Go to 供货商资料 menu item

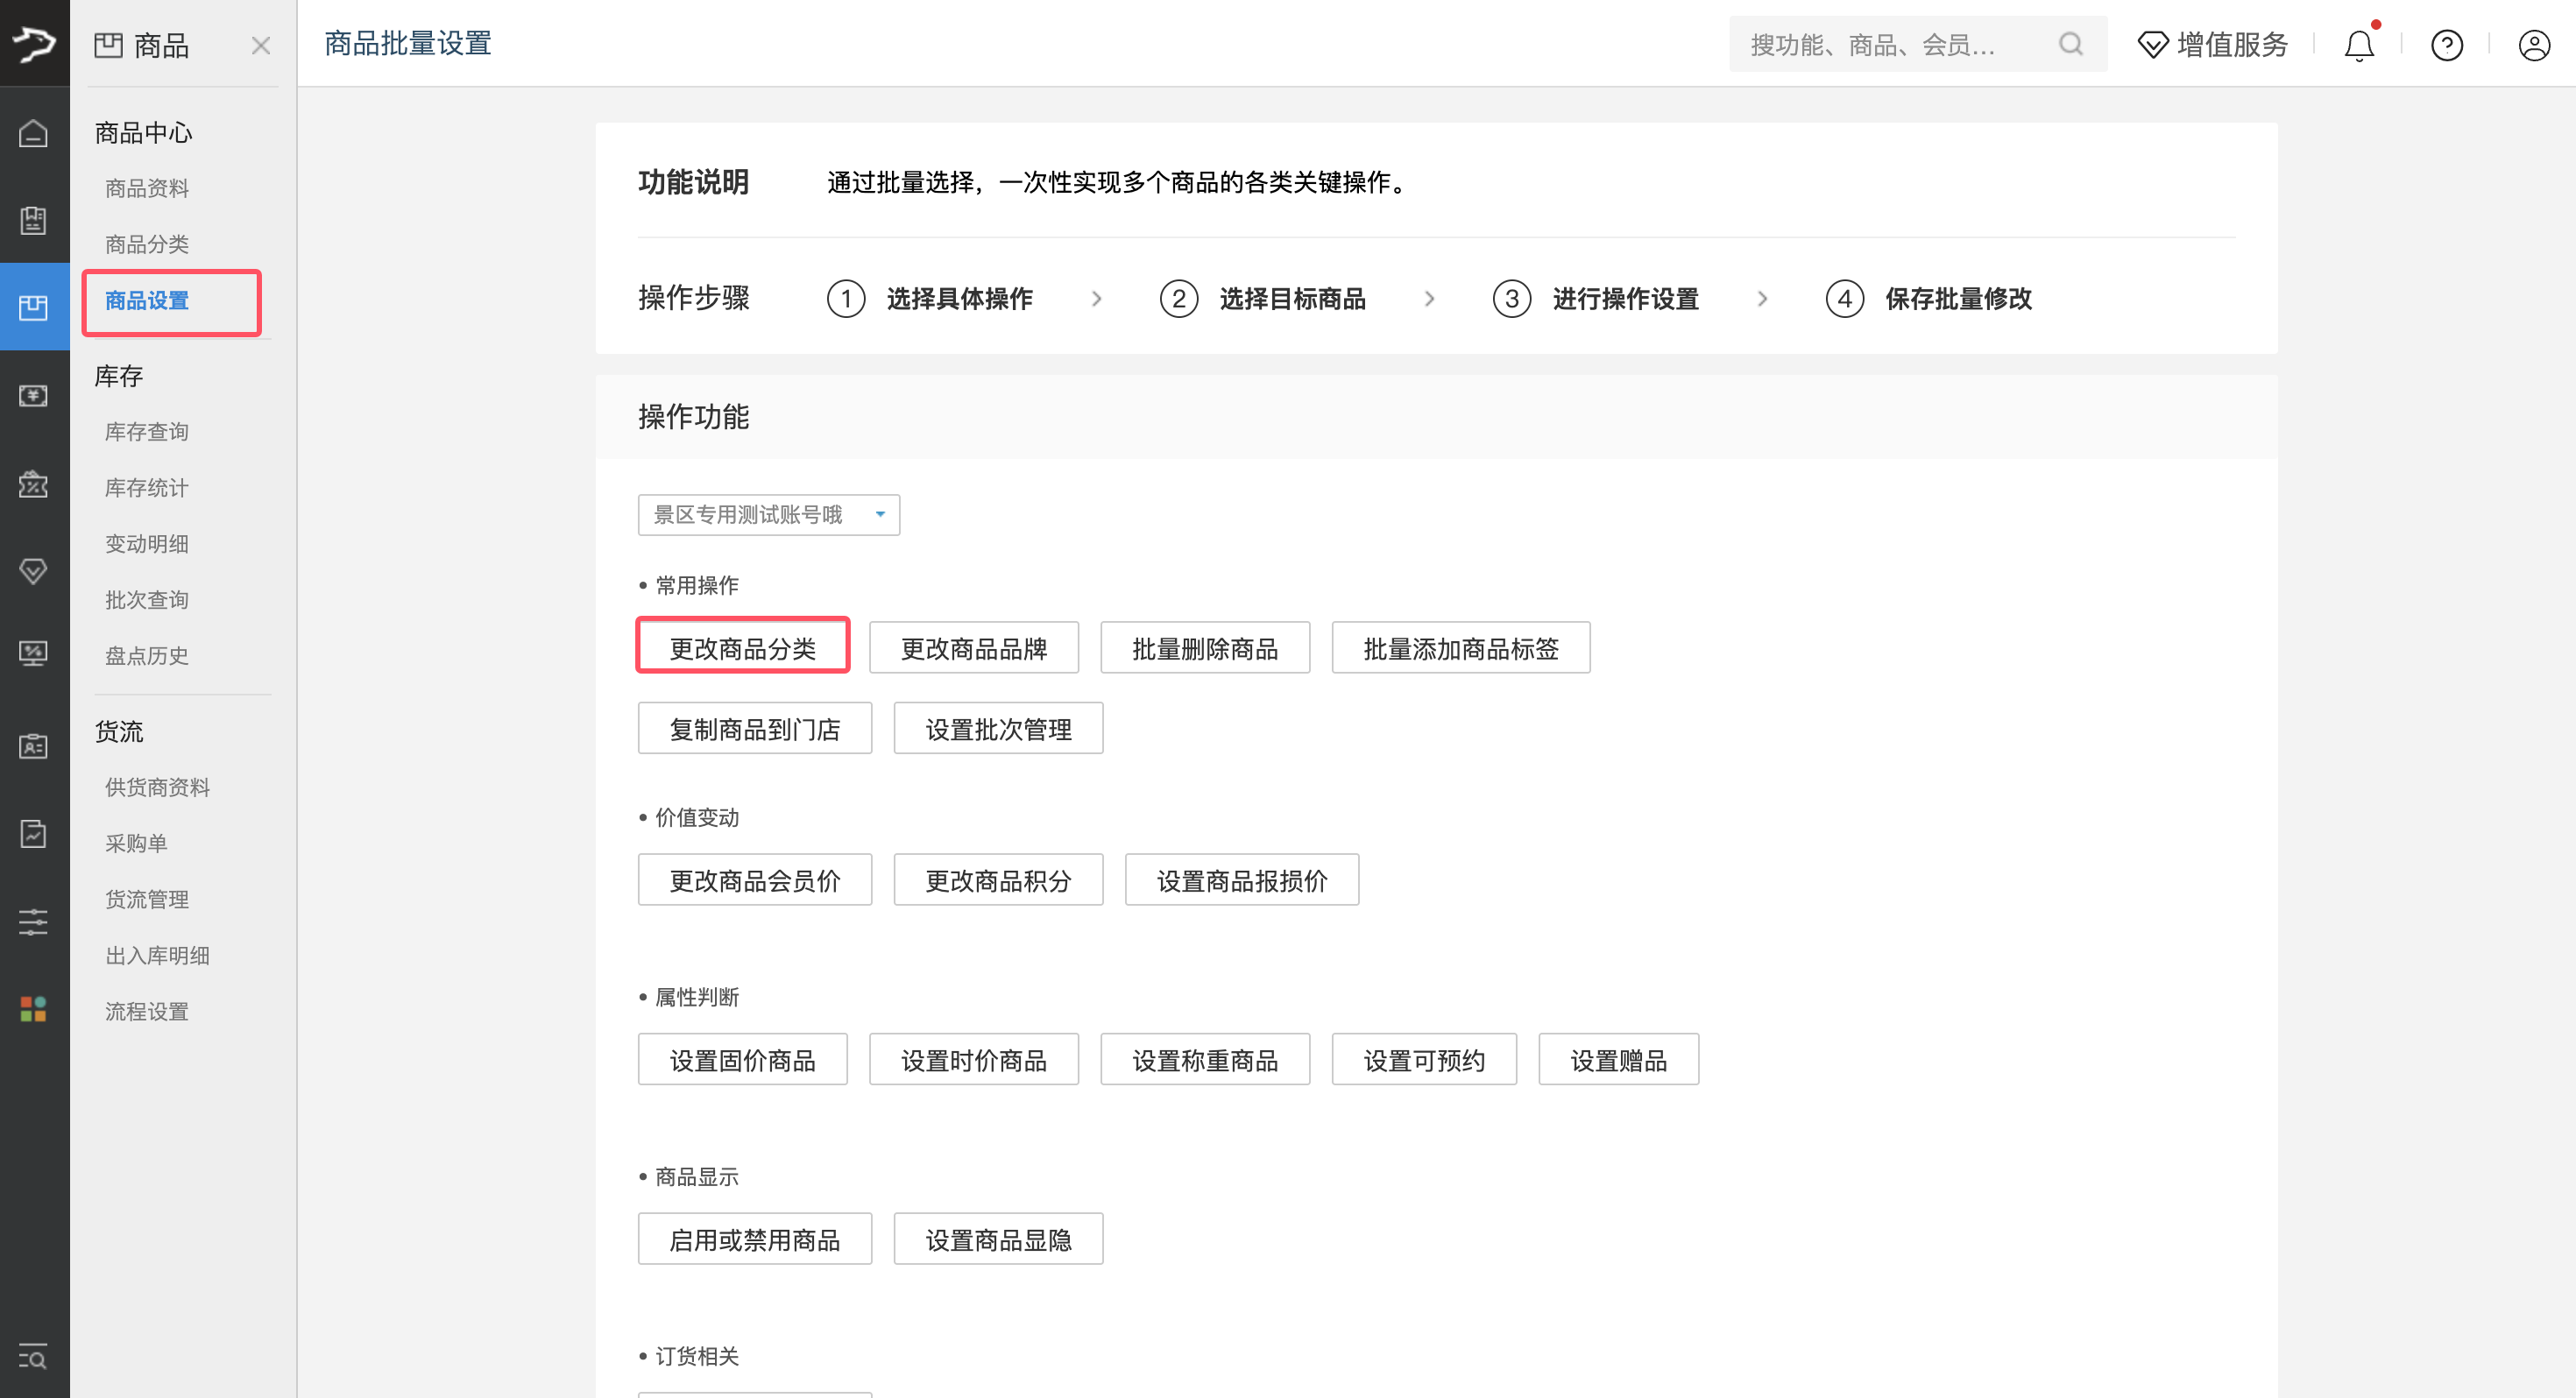click(x=158, y=787)
